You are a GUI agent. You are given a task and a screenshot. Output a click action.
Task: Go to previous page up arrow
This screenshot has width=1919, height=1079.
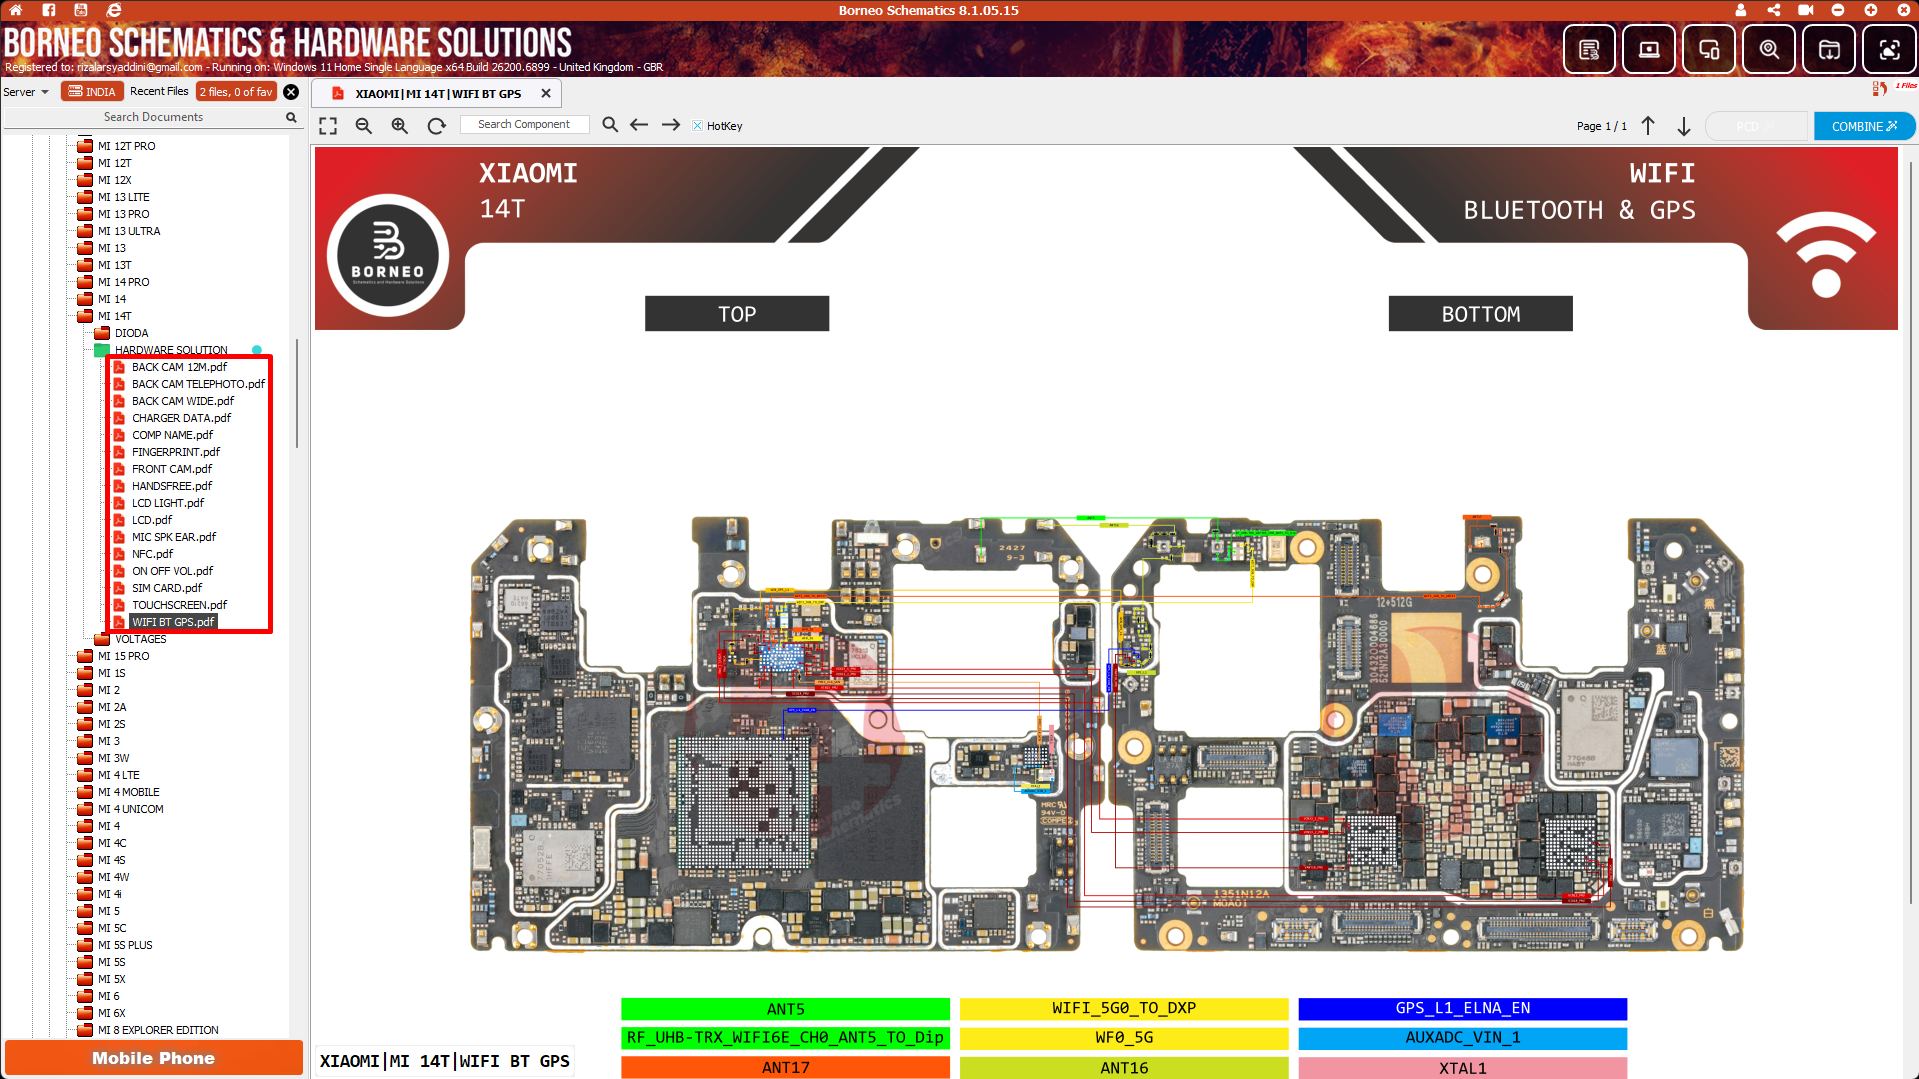pyautogui.click(x=1648, y=126)
